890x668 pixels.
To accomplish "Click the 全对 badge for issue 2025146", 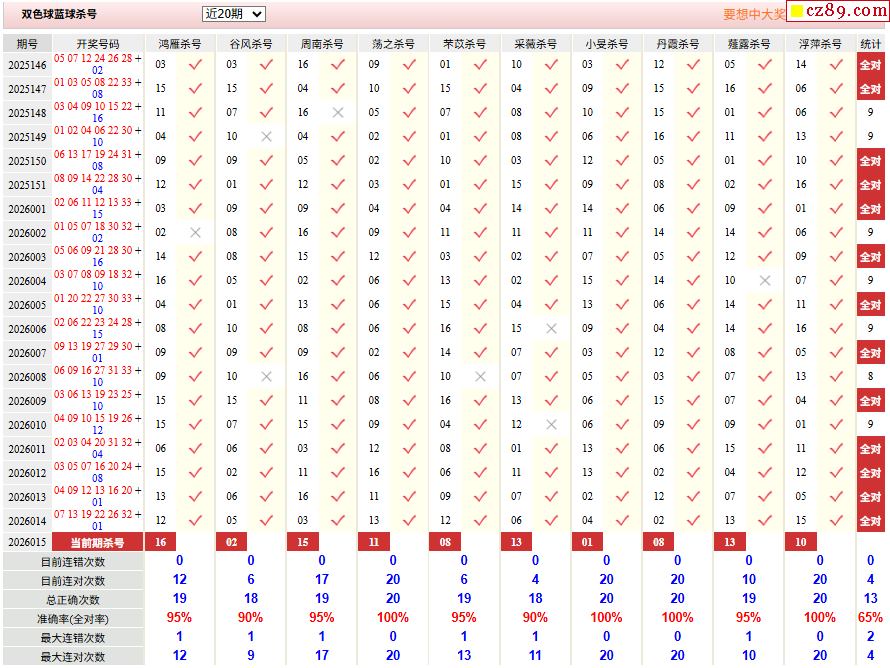I will pyautogui.click(x=870, y=65).
